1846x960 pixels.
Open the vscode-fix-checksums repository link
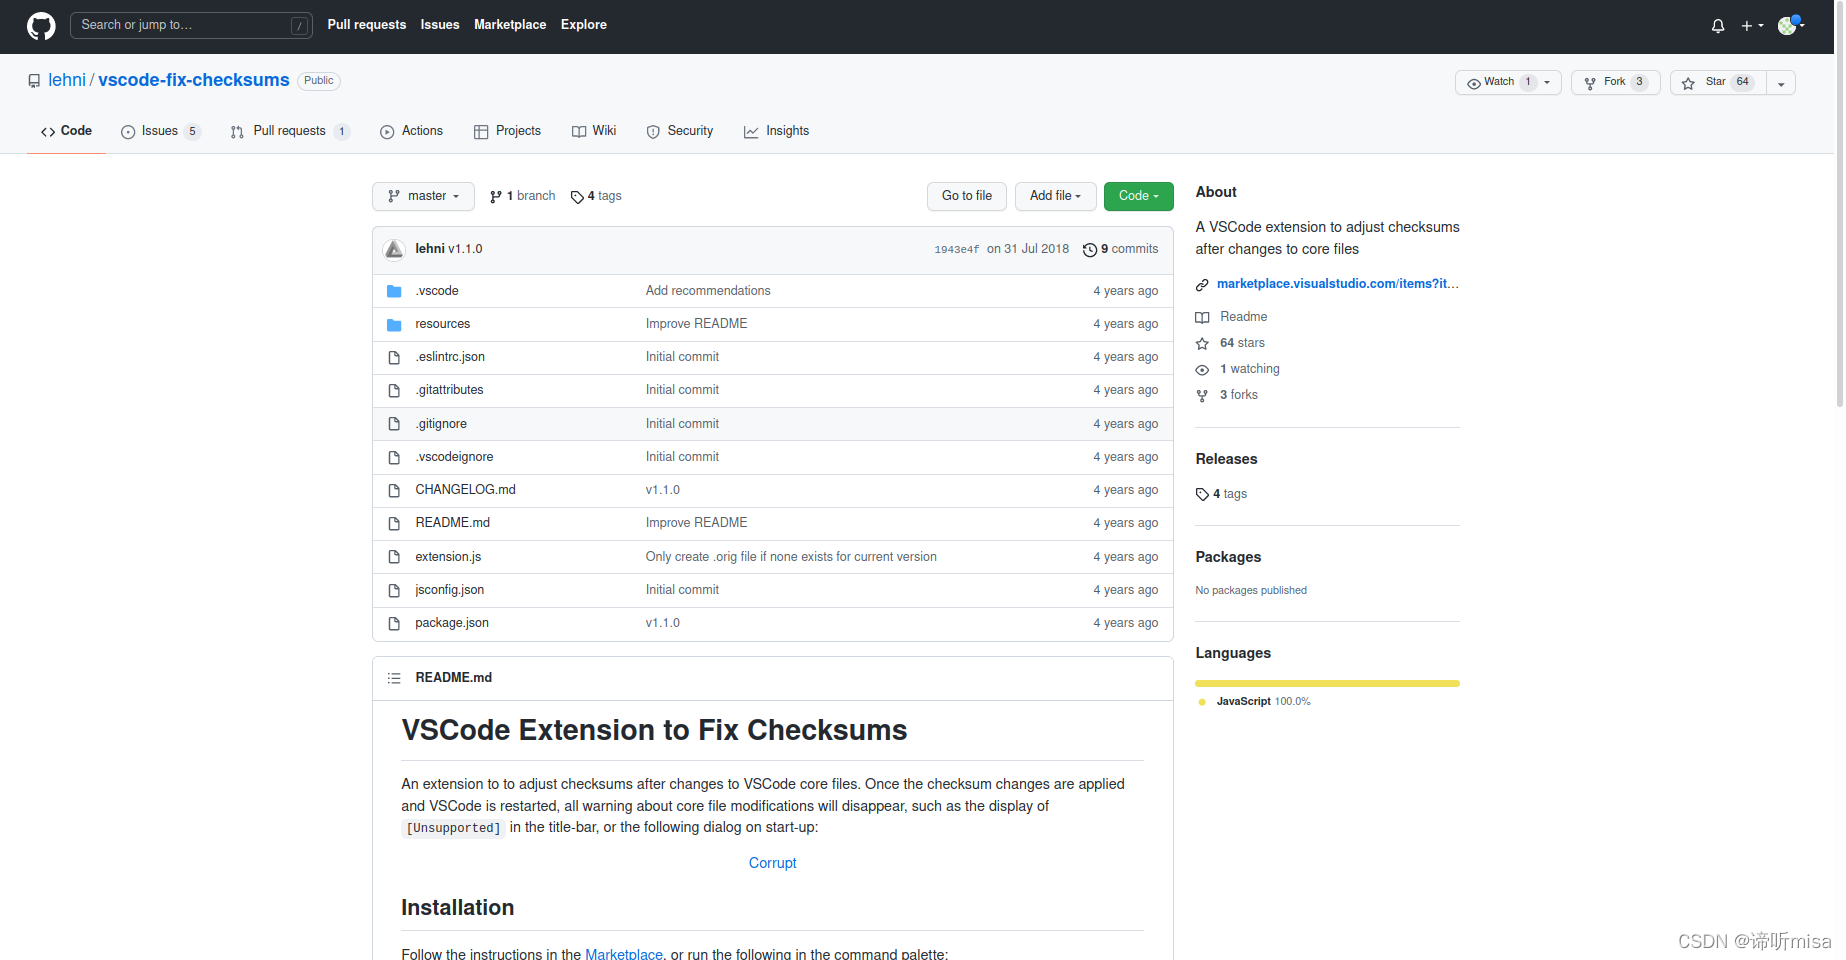click(194, 80)
